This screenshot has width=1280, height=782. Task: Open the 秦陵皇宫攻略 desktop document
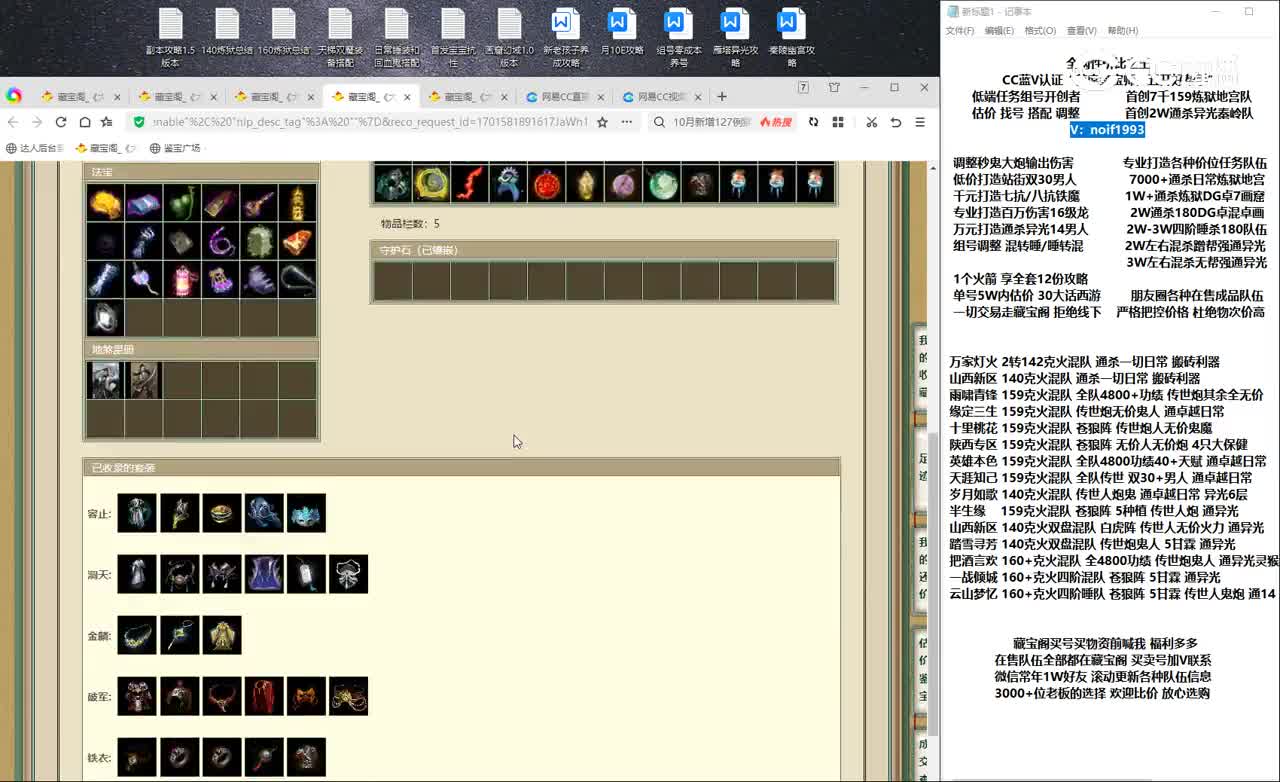[791, 39]
